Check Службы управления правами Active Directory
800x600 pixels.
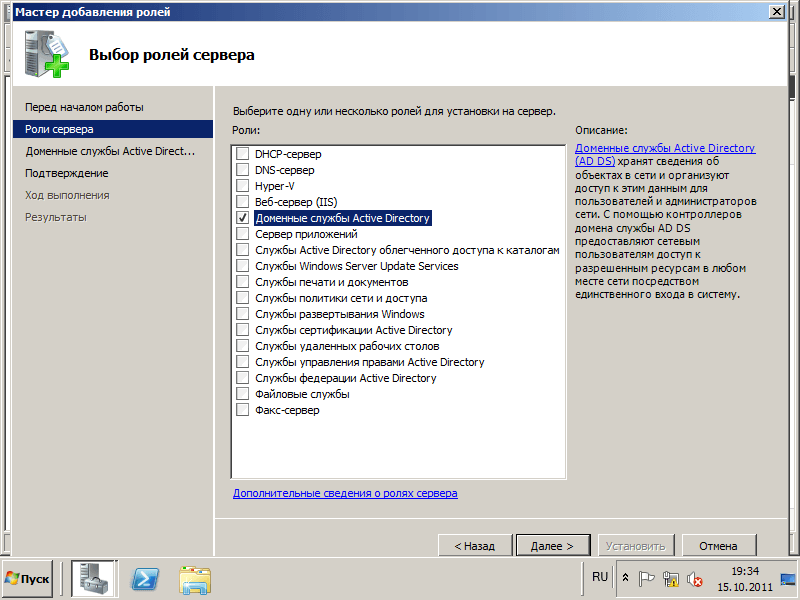(x=242, y=362)
